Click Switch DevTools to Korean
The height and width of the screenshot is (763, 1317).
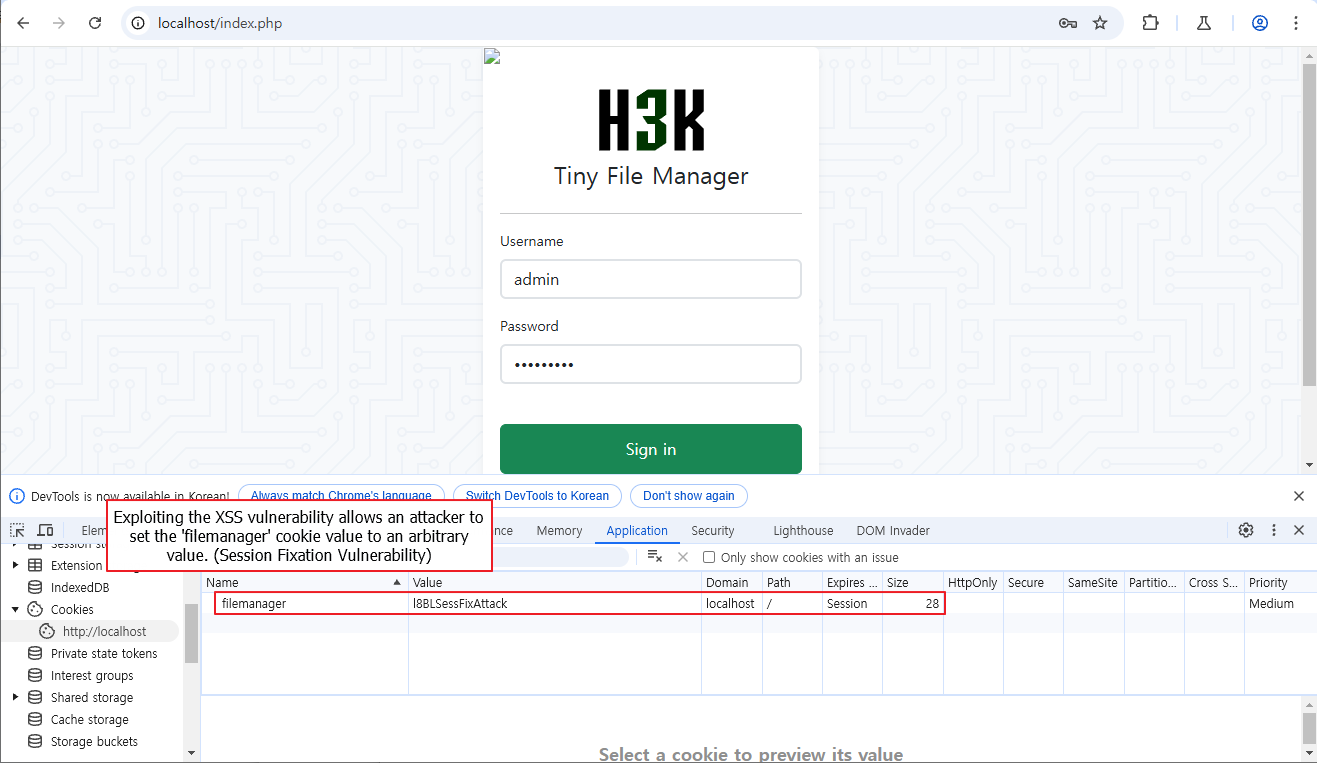point(537,496)
